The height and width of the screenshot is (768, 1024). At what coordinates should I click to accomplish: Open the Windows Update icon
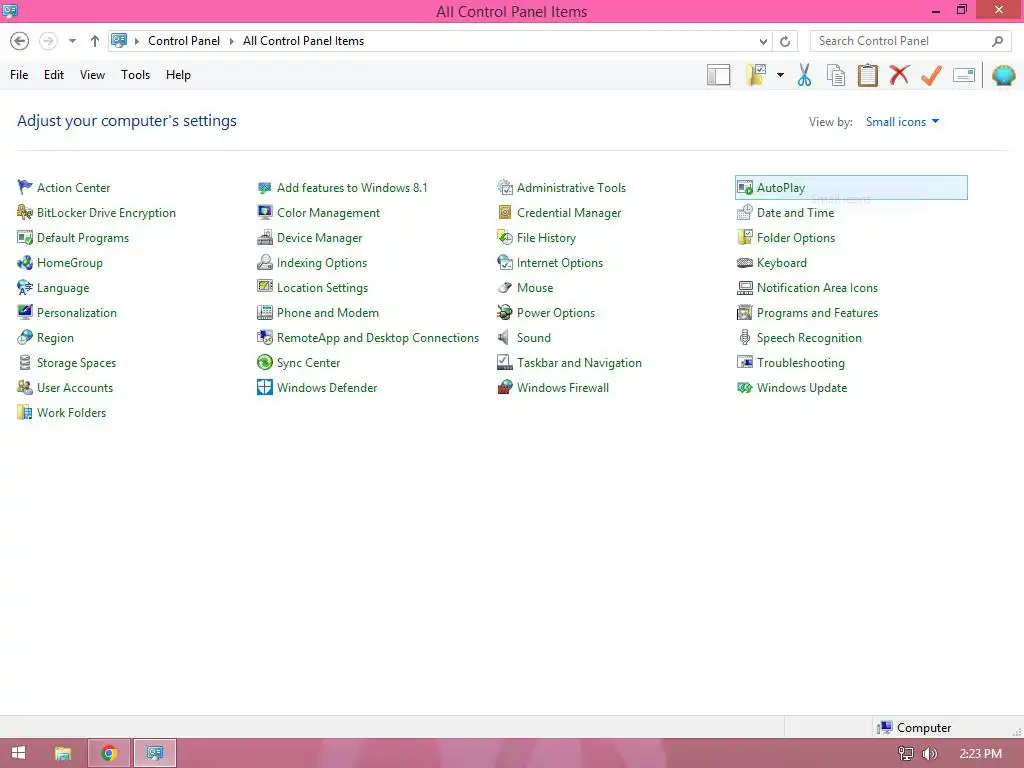click(x=744, y=387)
